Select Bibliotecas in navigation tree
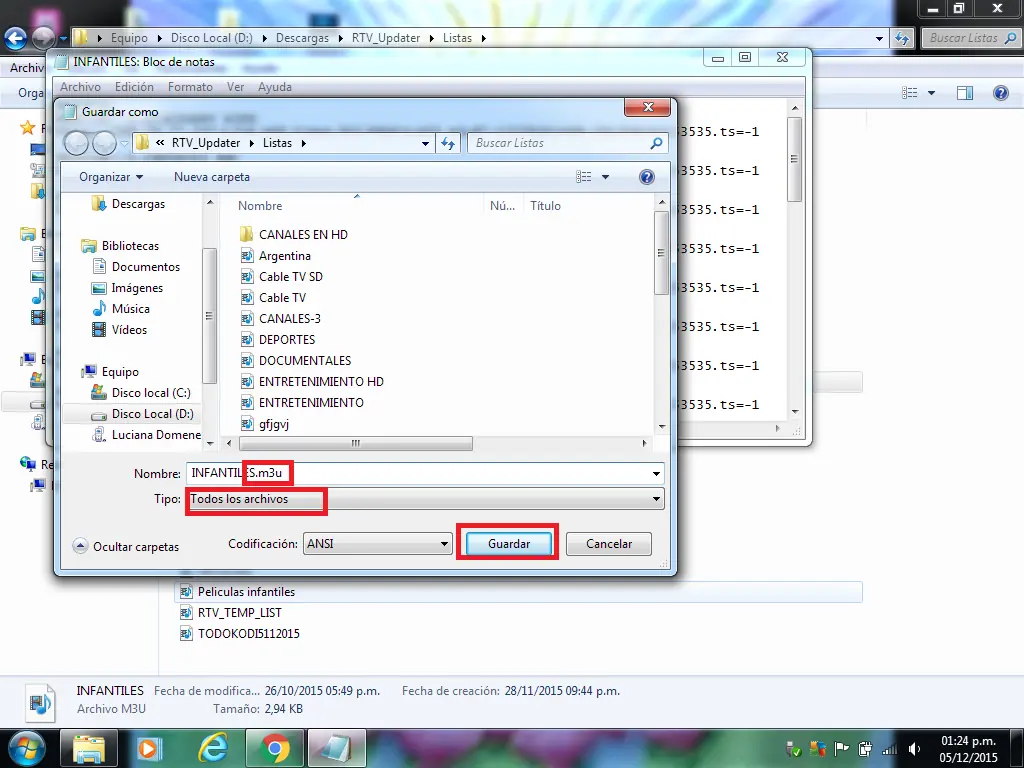This screenshot has height=768, width=1024. pos(130,246)
